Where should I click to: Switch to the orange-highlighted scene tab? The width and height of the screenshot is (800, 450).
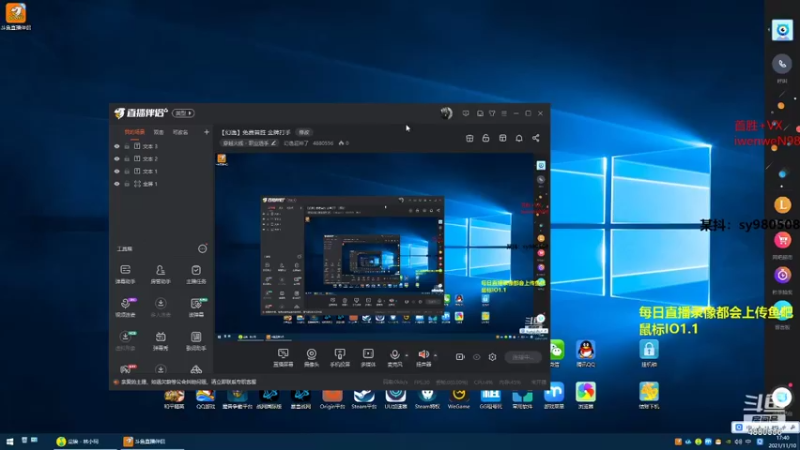pos(134,132)
